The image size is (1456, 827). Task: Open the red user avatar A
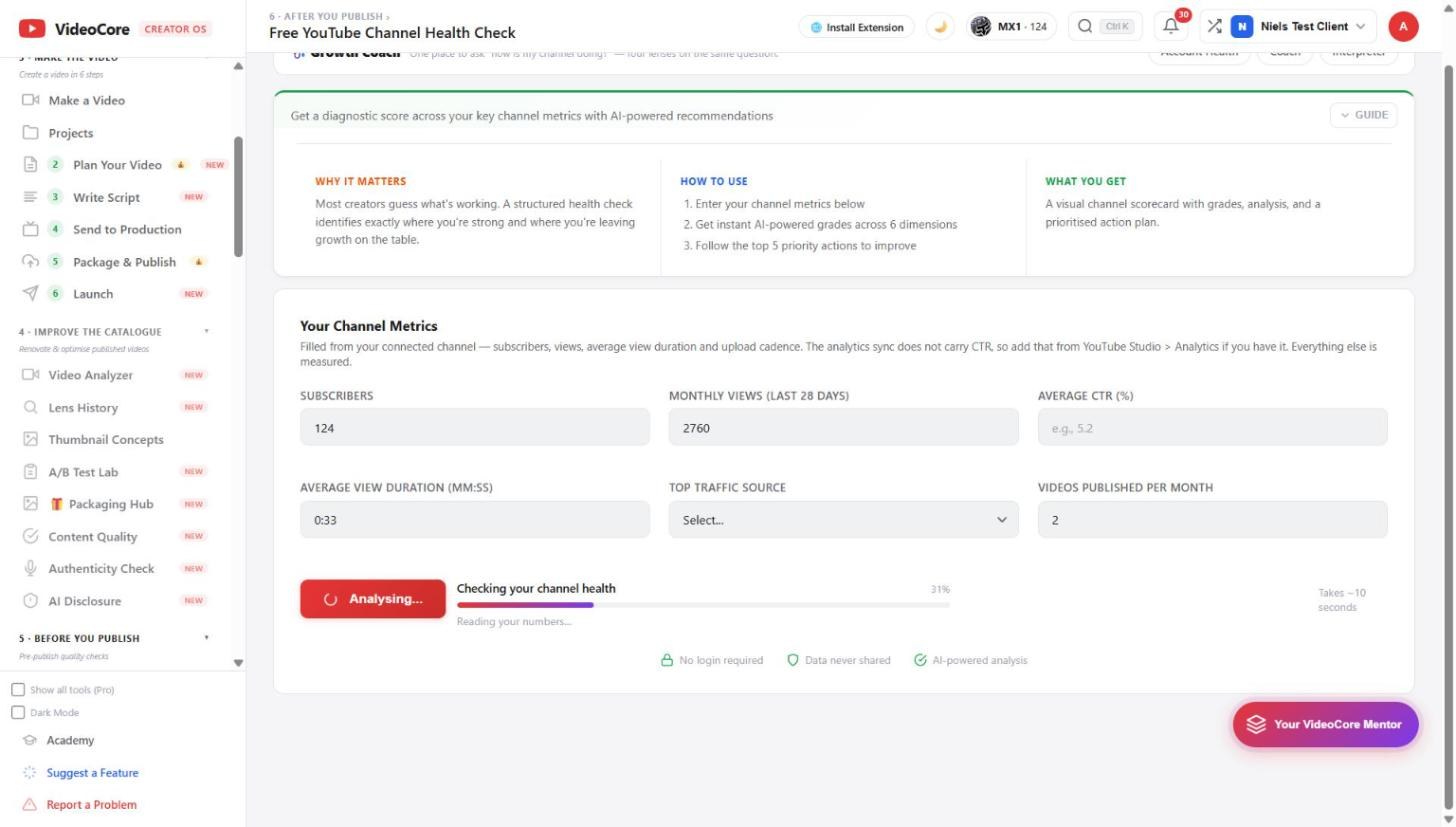click(x=1403, y=27)
